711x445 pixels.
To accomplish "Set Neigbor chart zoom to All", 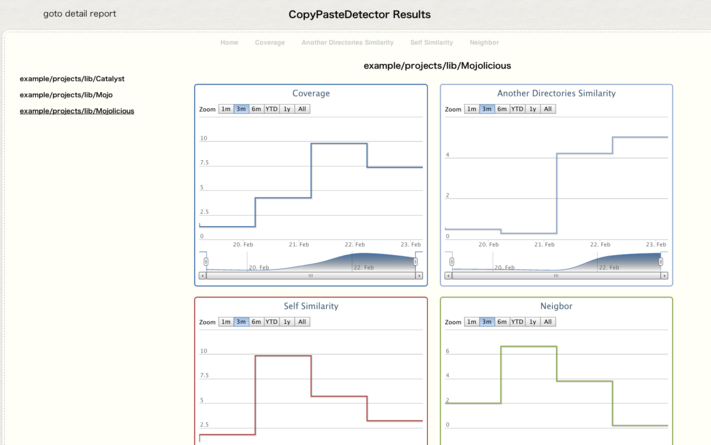I will pos(548,322).
